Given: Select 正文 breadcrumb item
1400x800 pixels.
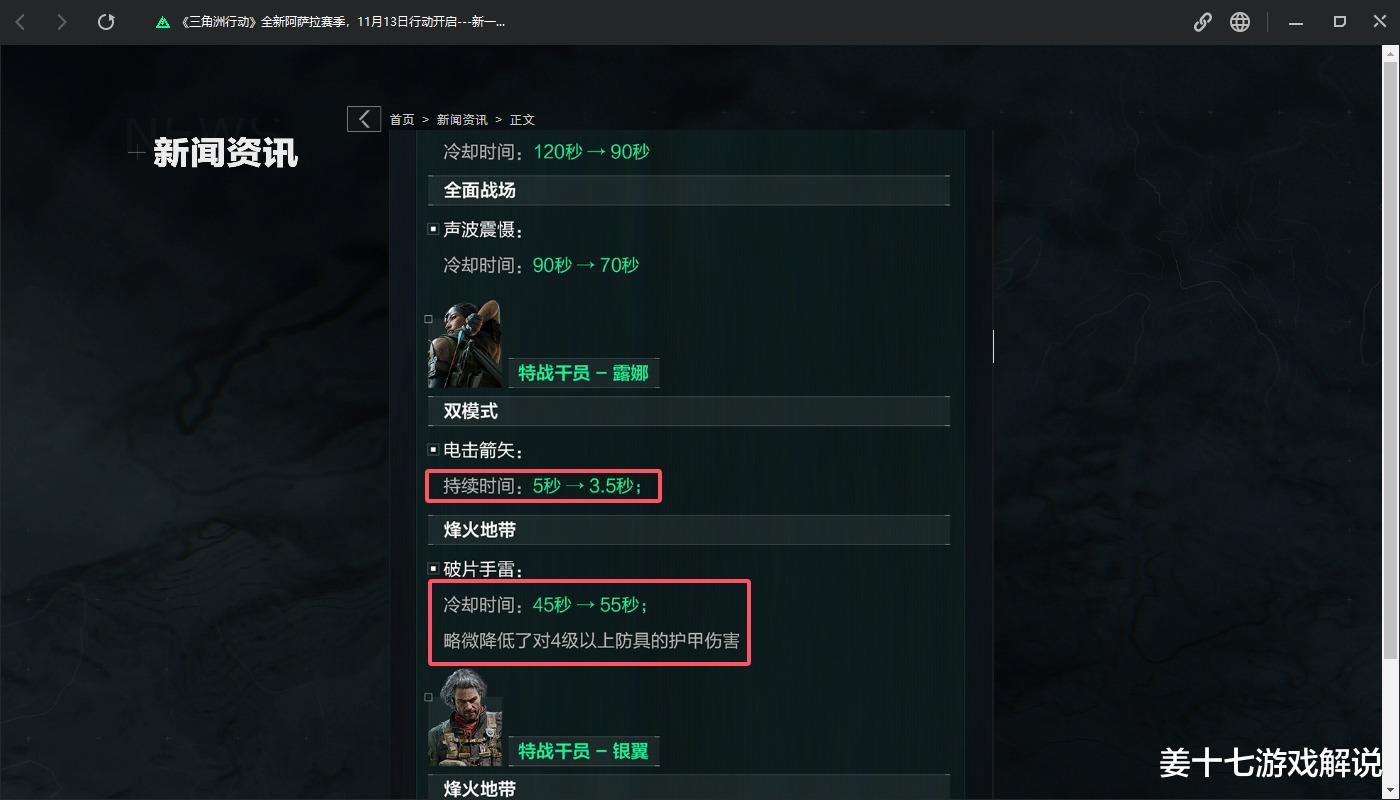Looking at the screenshot, I should [522, 119].
